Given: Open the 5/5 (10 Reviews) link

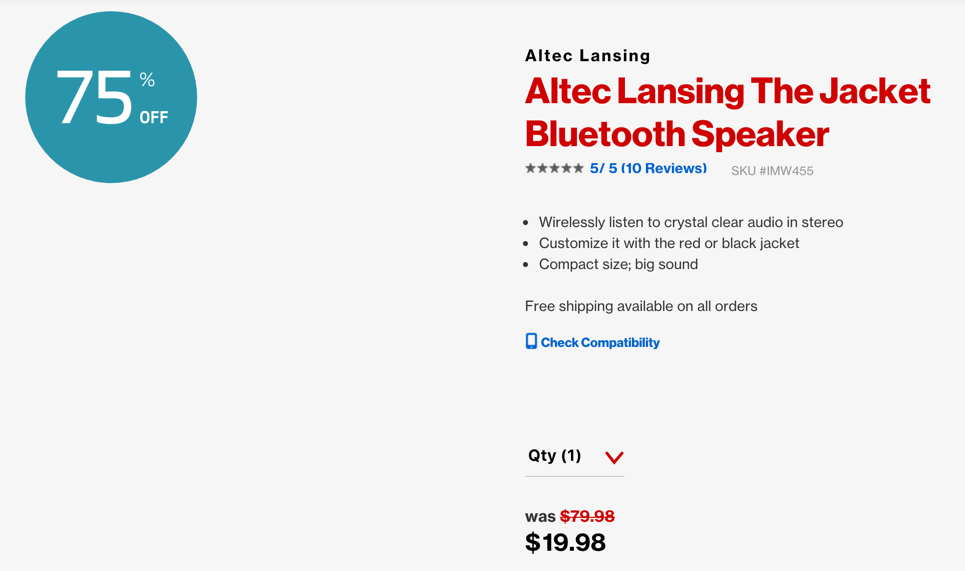Looking at the screenshot, I should pos(648,169).
